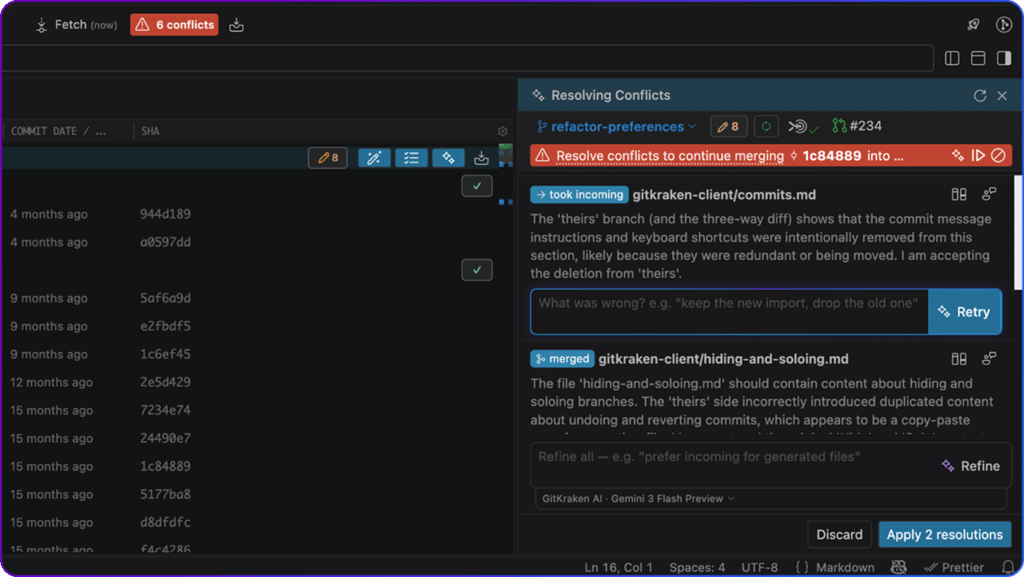Image resolution: width=1024 pixels, height=577 pixels.
Task: Click the Discard button
Action: click(x=839, y=535)
